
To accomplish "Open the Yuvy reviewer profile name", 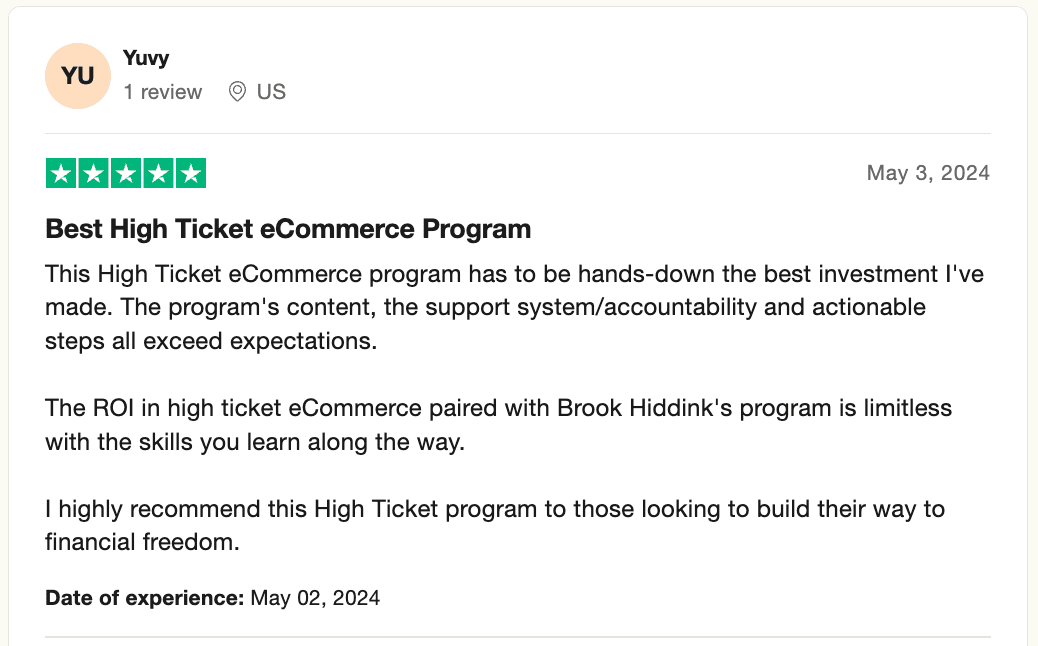I will point(144,58).
